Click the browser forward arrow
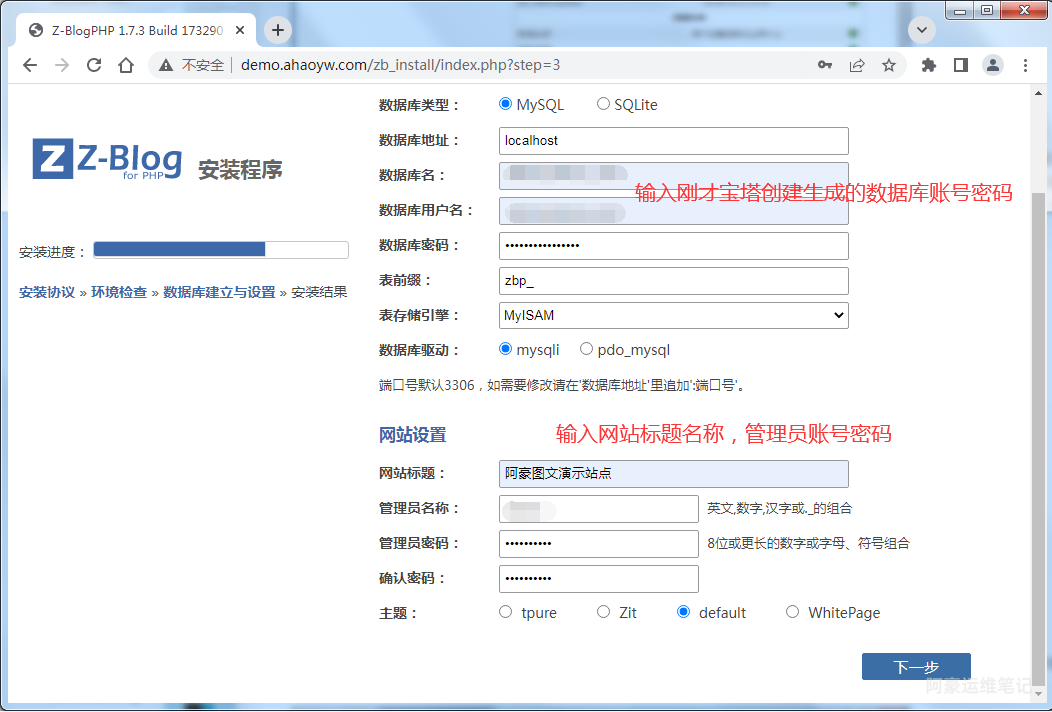Screen dimensions: 1052x712 (x=62, y=65)
